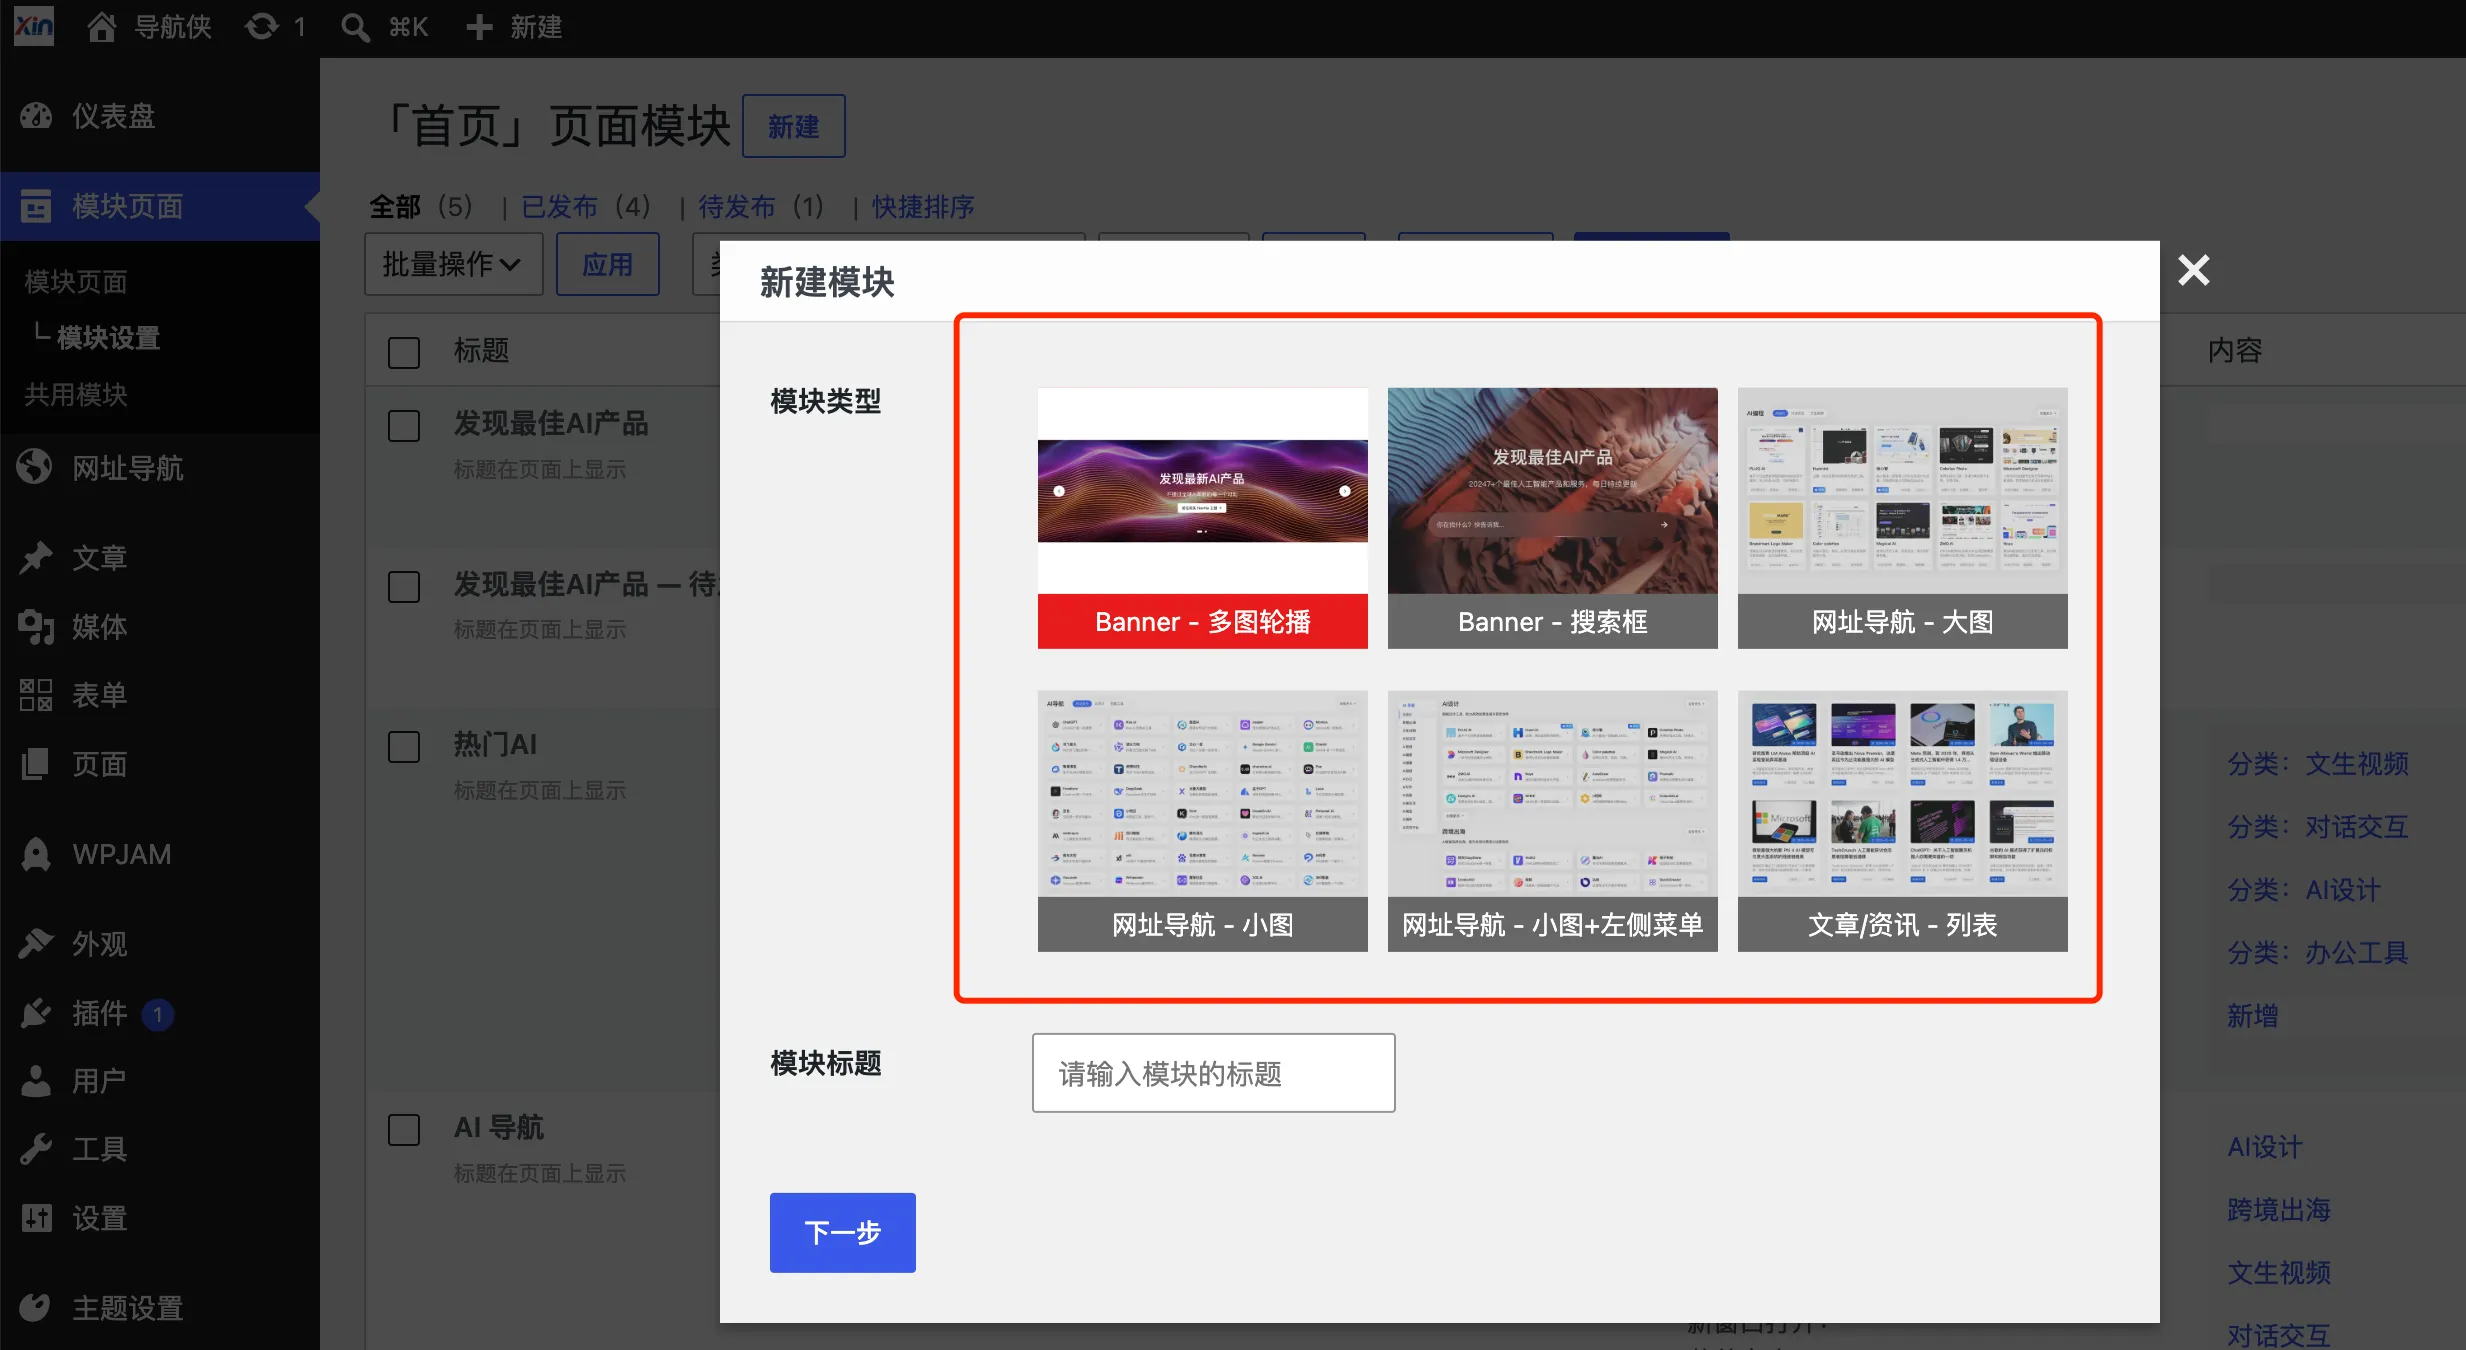
Task: Check the 热门AI row checkbox
Action: [404, 746]
